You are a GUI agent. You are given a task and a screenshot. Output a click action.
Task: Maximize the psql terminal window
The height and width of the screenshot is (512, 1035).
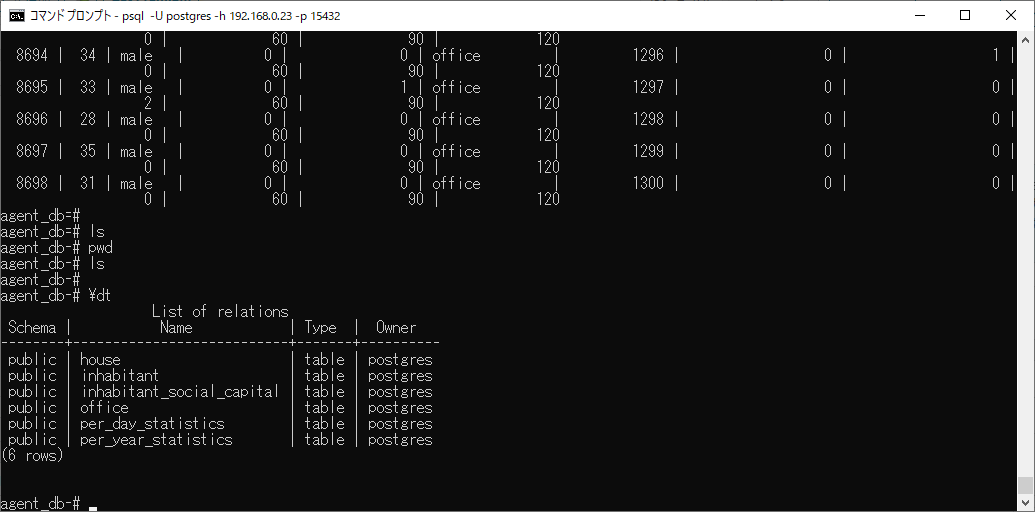(965, 15)
